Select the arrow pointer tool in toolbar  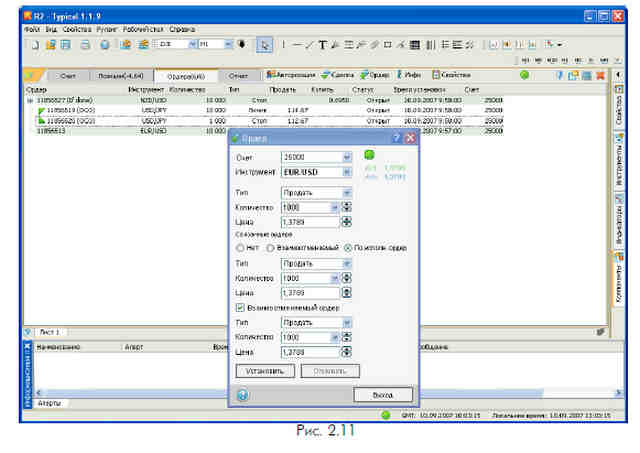pyautogui.click(x=264, y=45)
